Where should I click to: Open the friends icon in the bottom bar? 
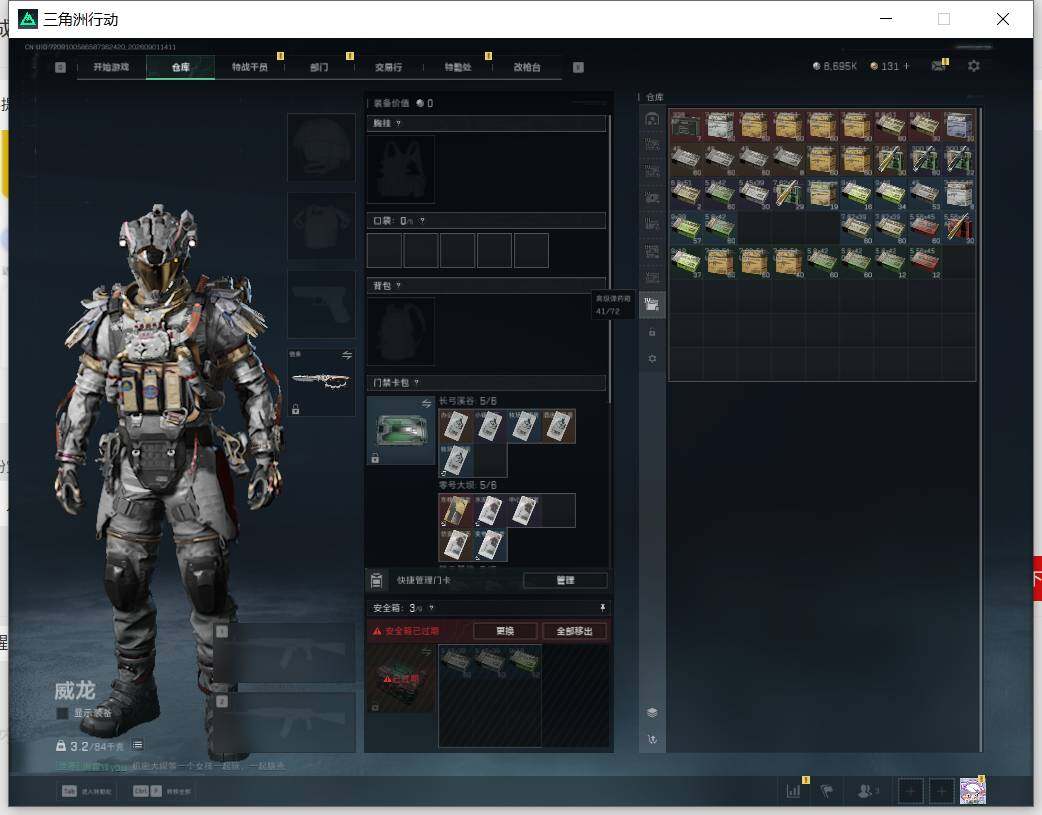866,791
